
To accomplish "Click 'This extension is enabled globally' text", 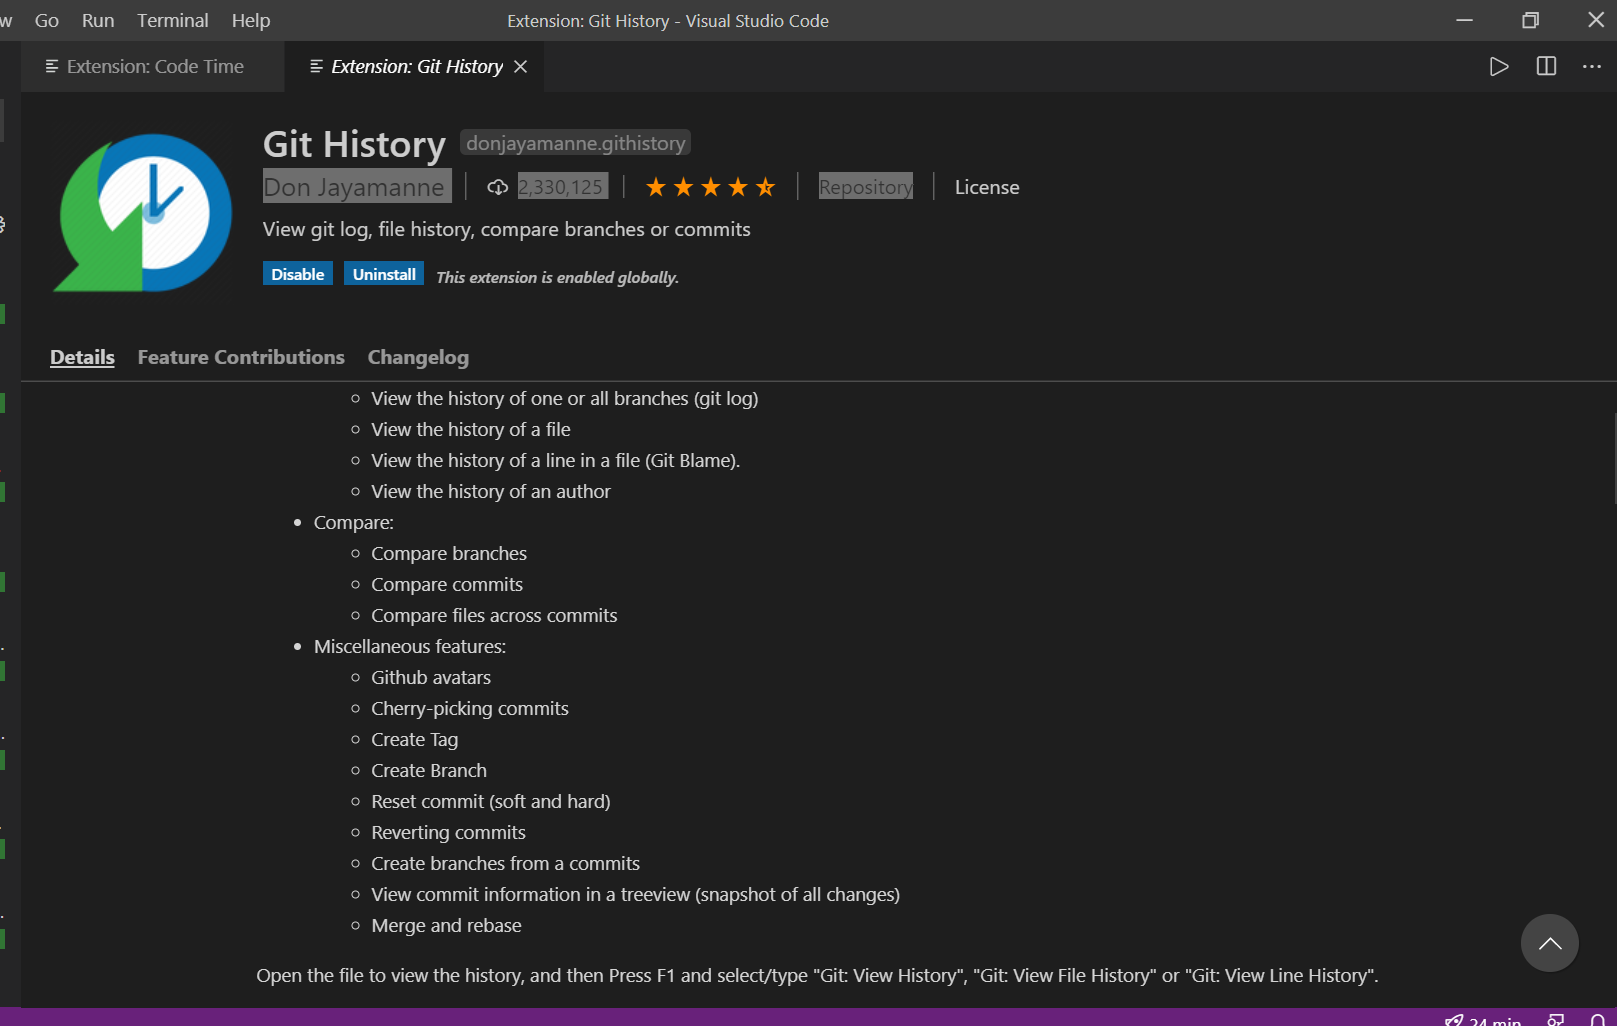I will (557, 277).
